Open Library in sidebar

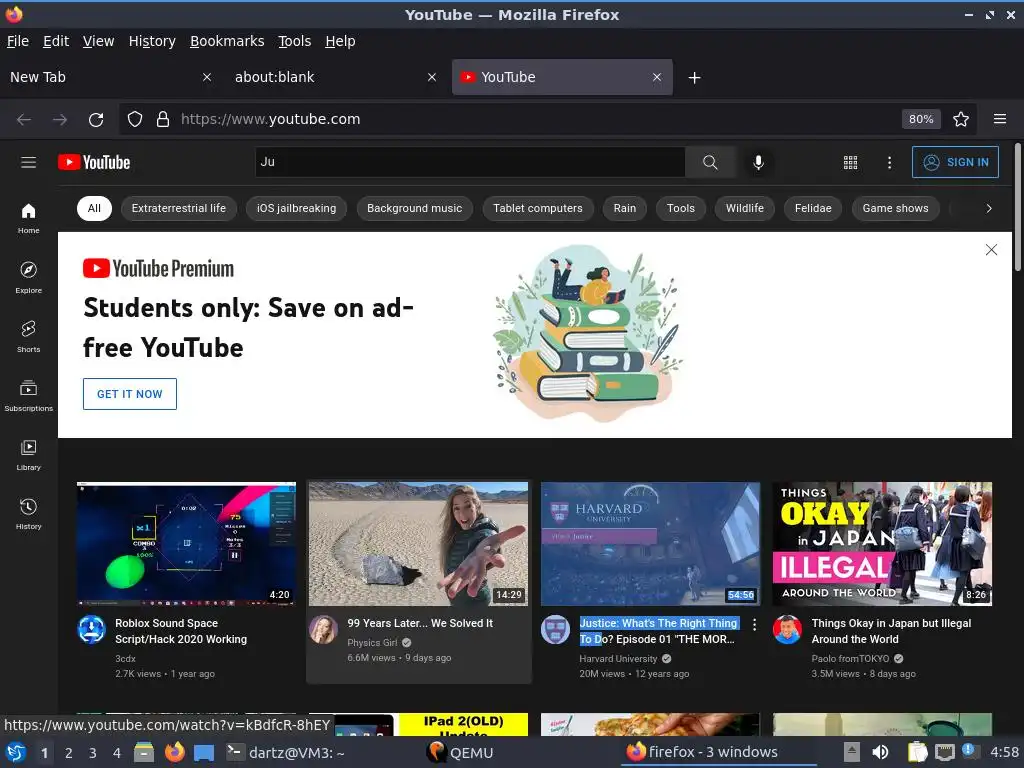[28, 455]
